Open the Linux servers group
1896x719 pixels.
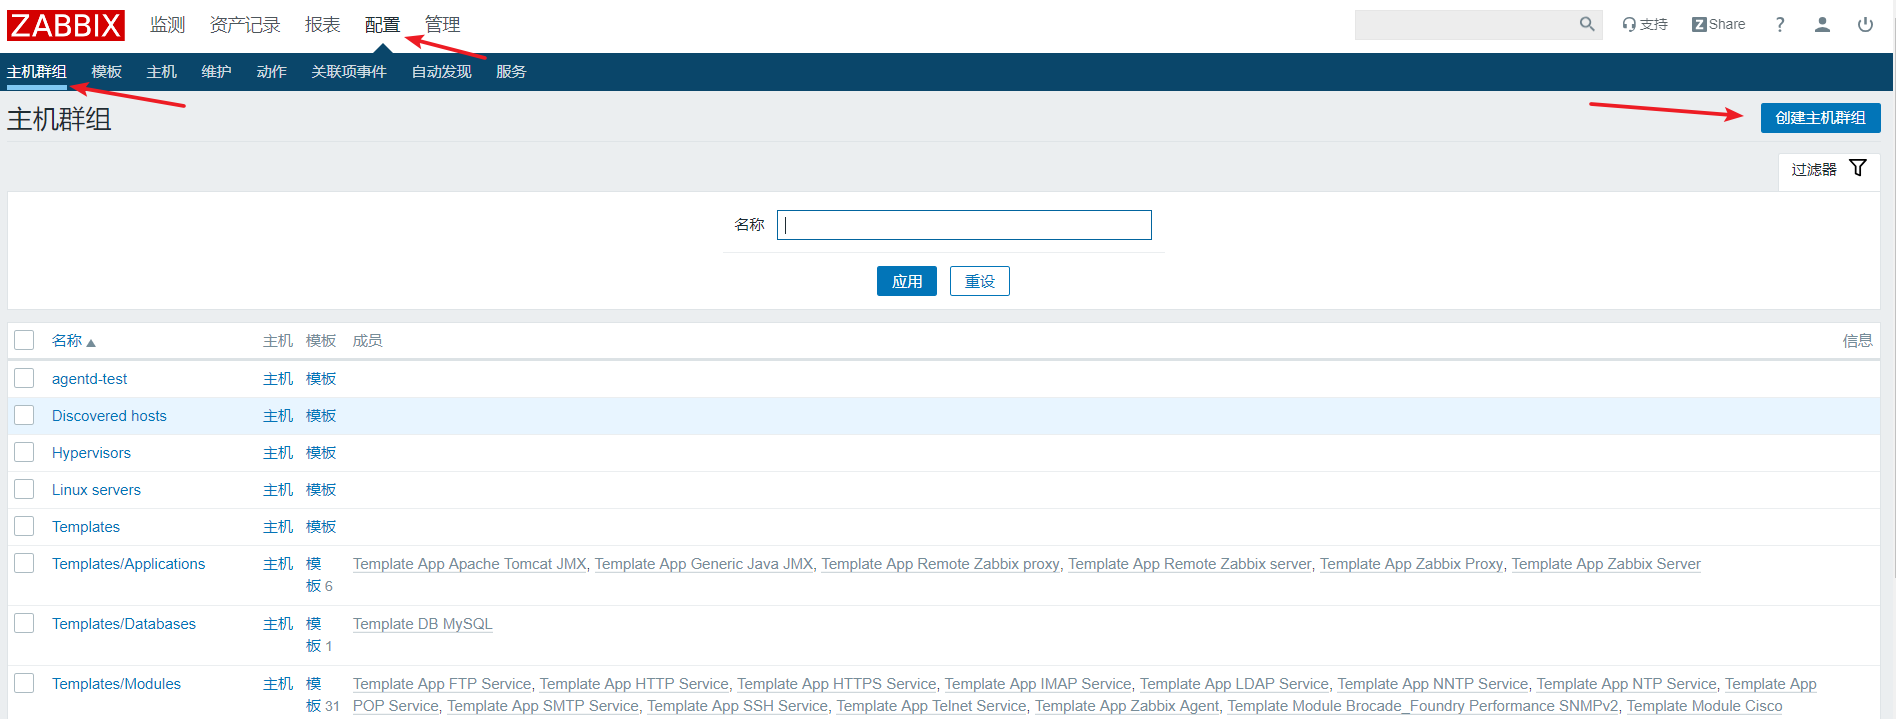pyautogui.click(x=96, y=490)
